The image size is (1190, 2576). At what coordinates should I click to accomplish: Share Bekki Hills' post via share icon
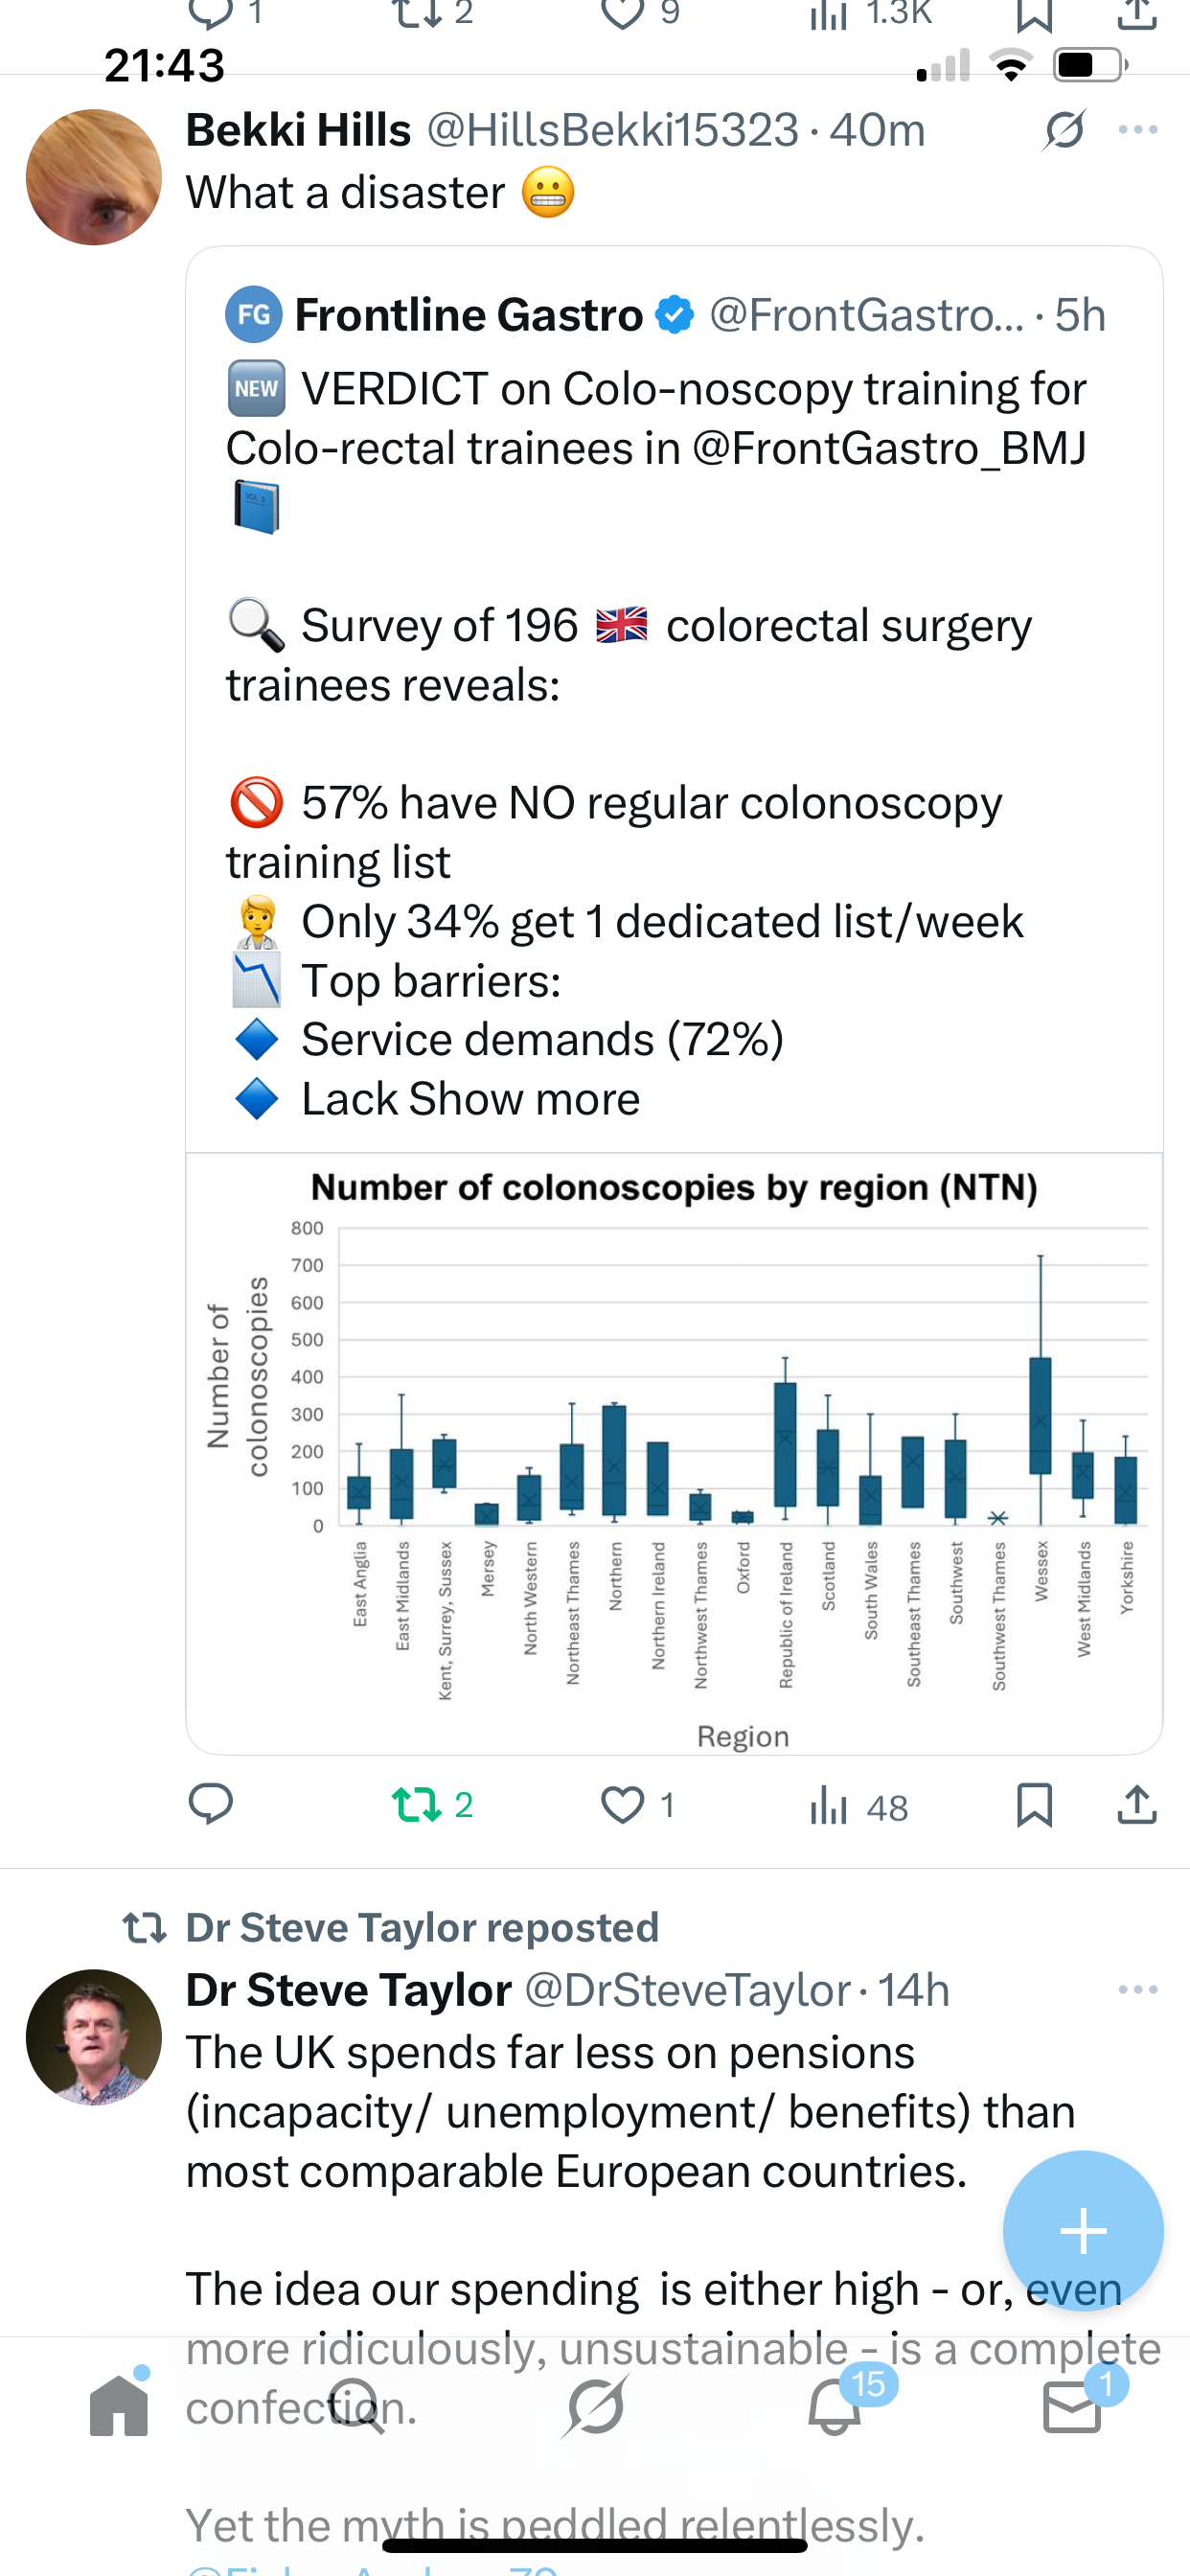point(1137,1804)
